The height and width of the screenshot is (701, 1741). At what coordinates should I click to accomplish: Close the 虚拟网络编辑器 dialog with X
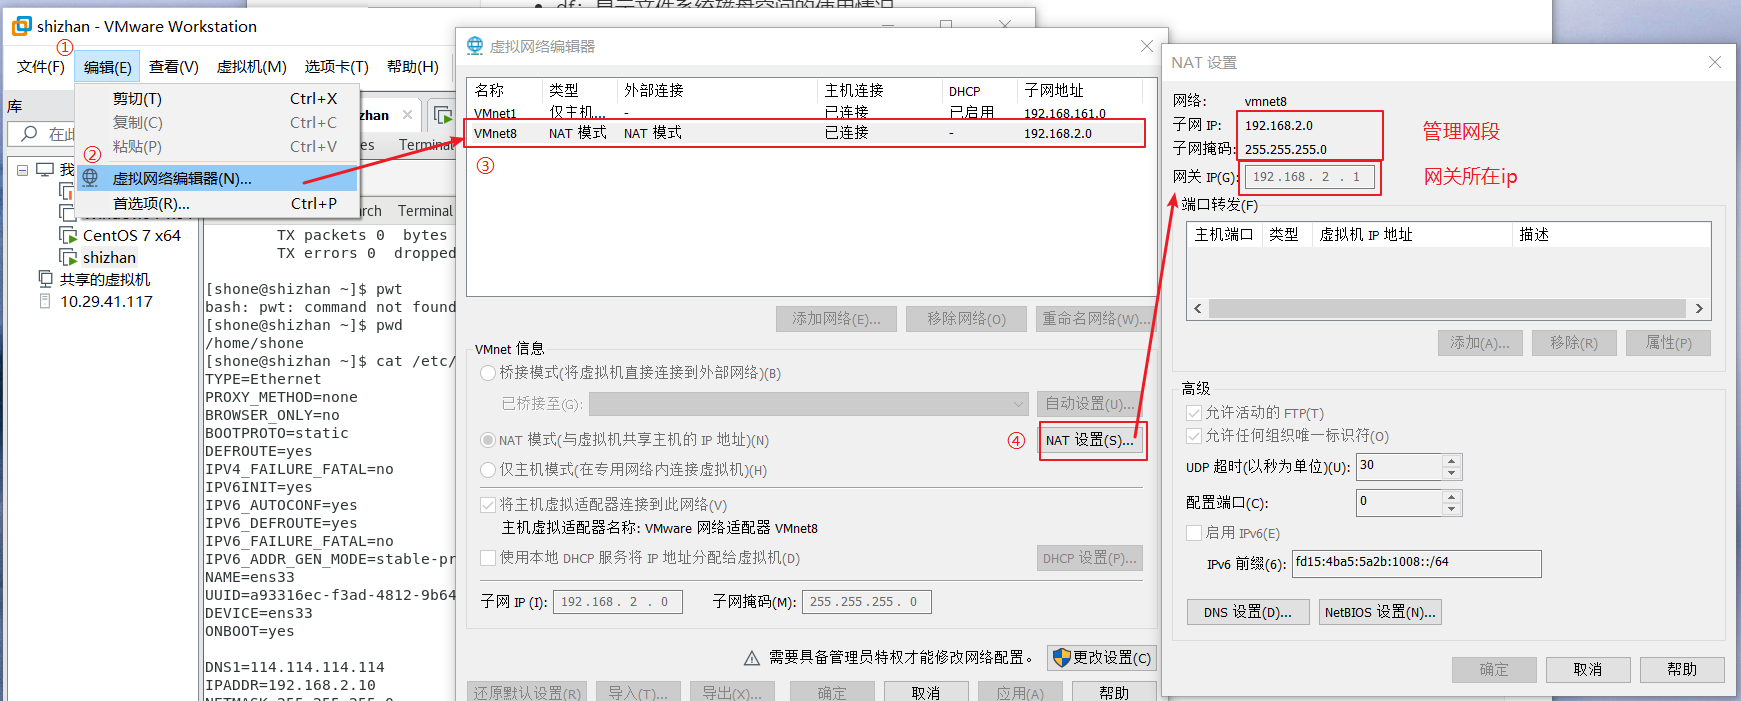tap(1147, 46)
